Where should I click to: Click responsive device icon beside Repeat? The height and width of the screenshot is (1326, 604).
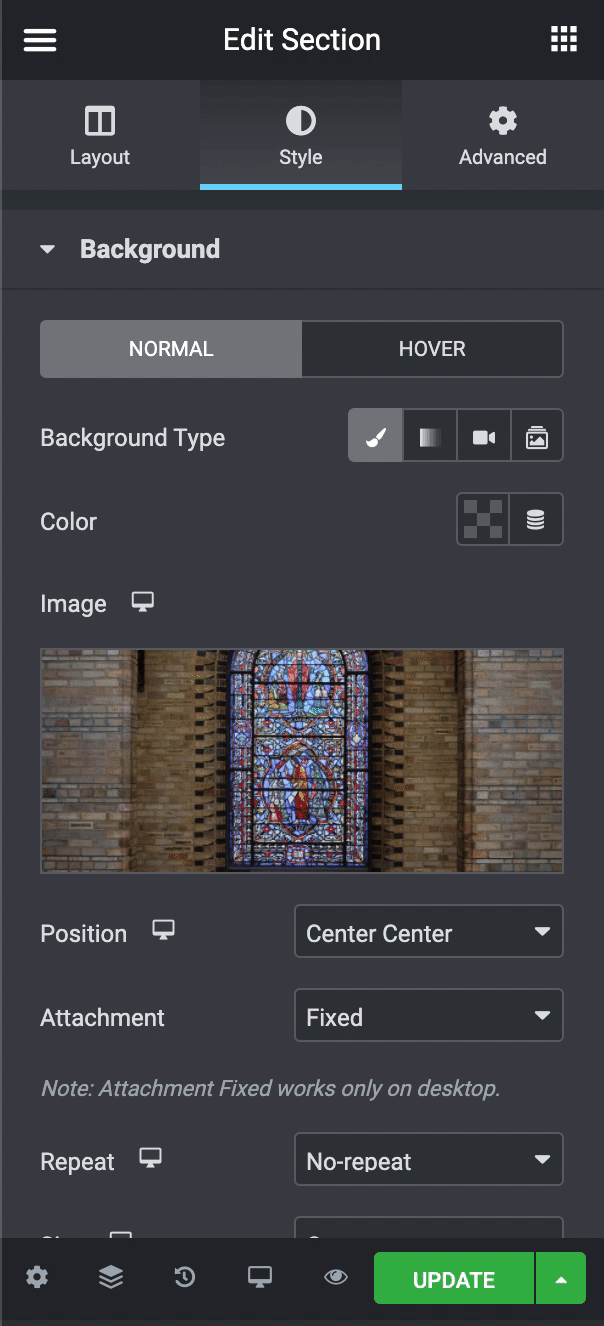coord(150,1159)
